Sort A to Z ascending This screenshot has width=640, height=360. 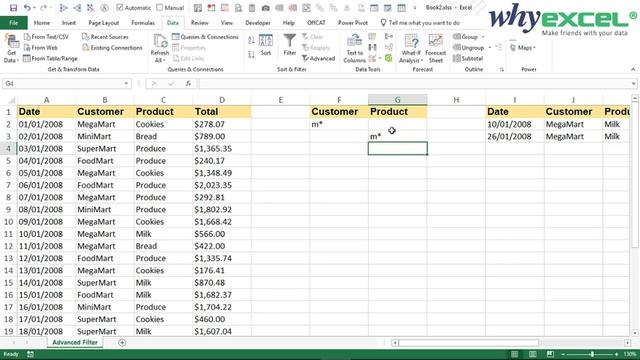[x=251, y=40]
